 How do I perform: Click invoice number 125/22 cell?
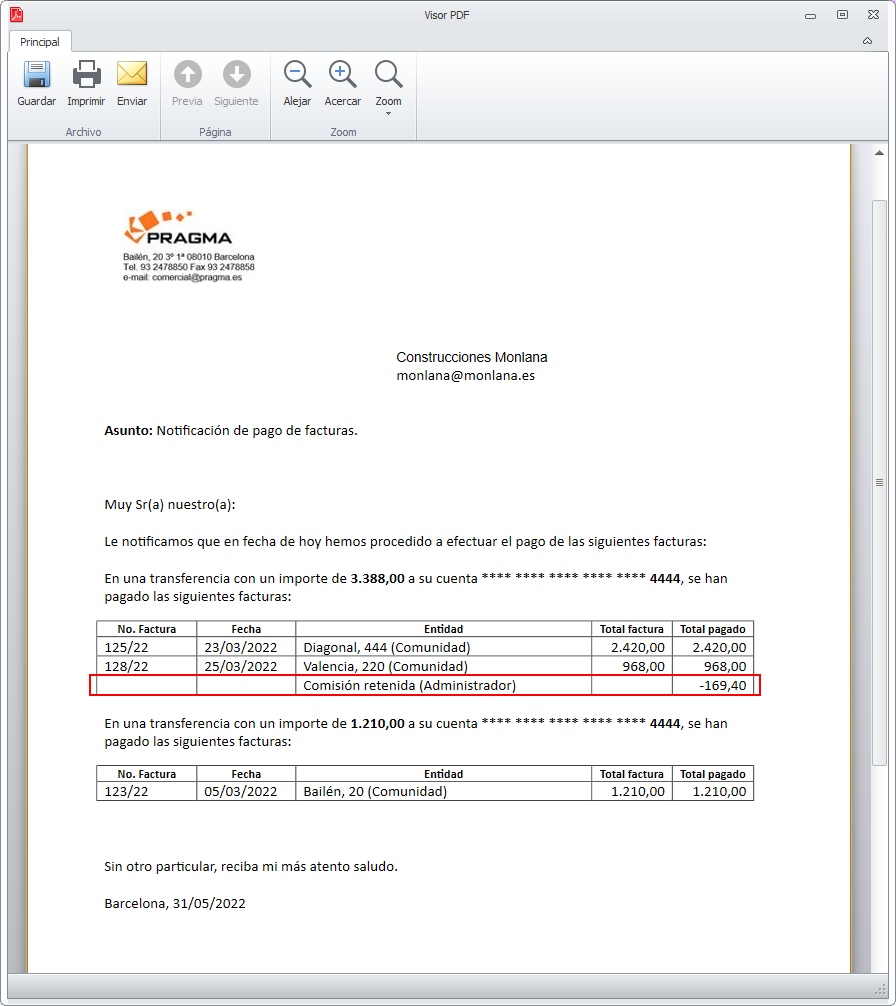click(147, 647)
